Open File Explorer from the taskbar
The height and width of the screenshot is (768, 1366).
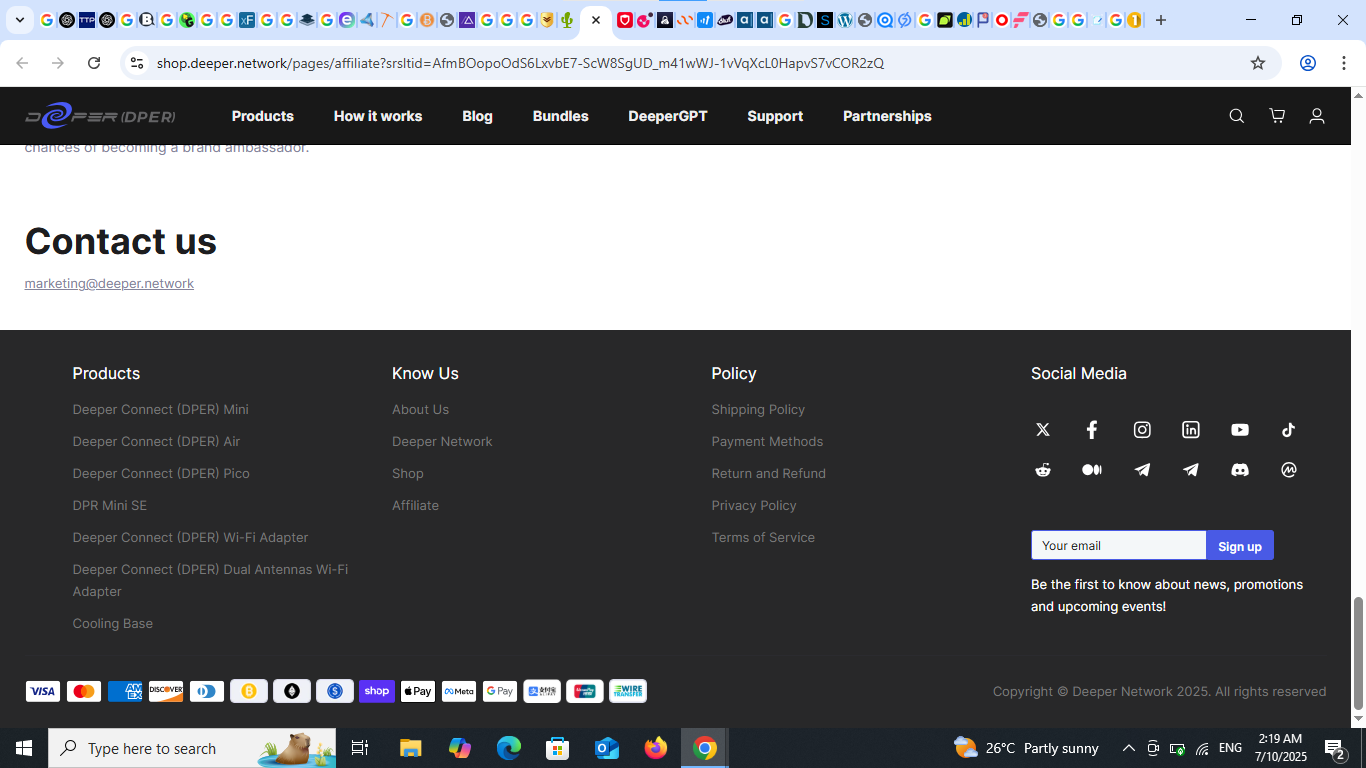point(411,748)
